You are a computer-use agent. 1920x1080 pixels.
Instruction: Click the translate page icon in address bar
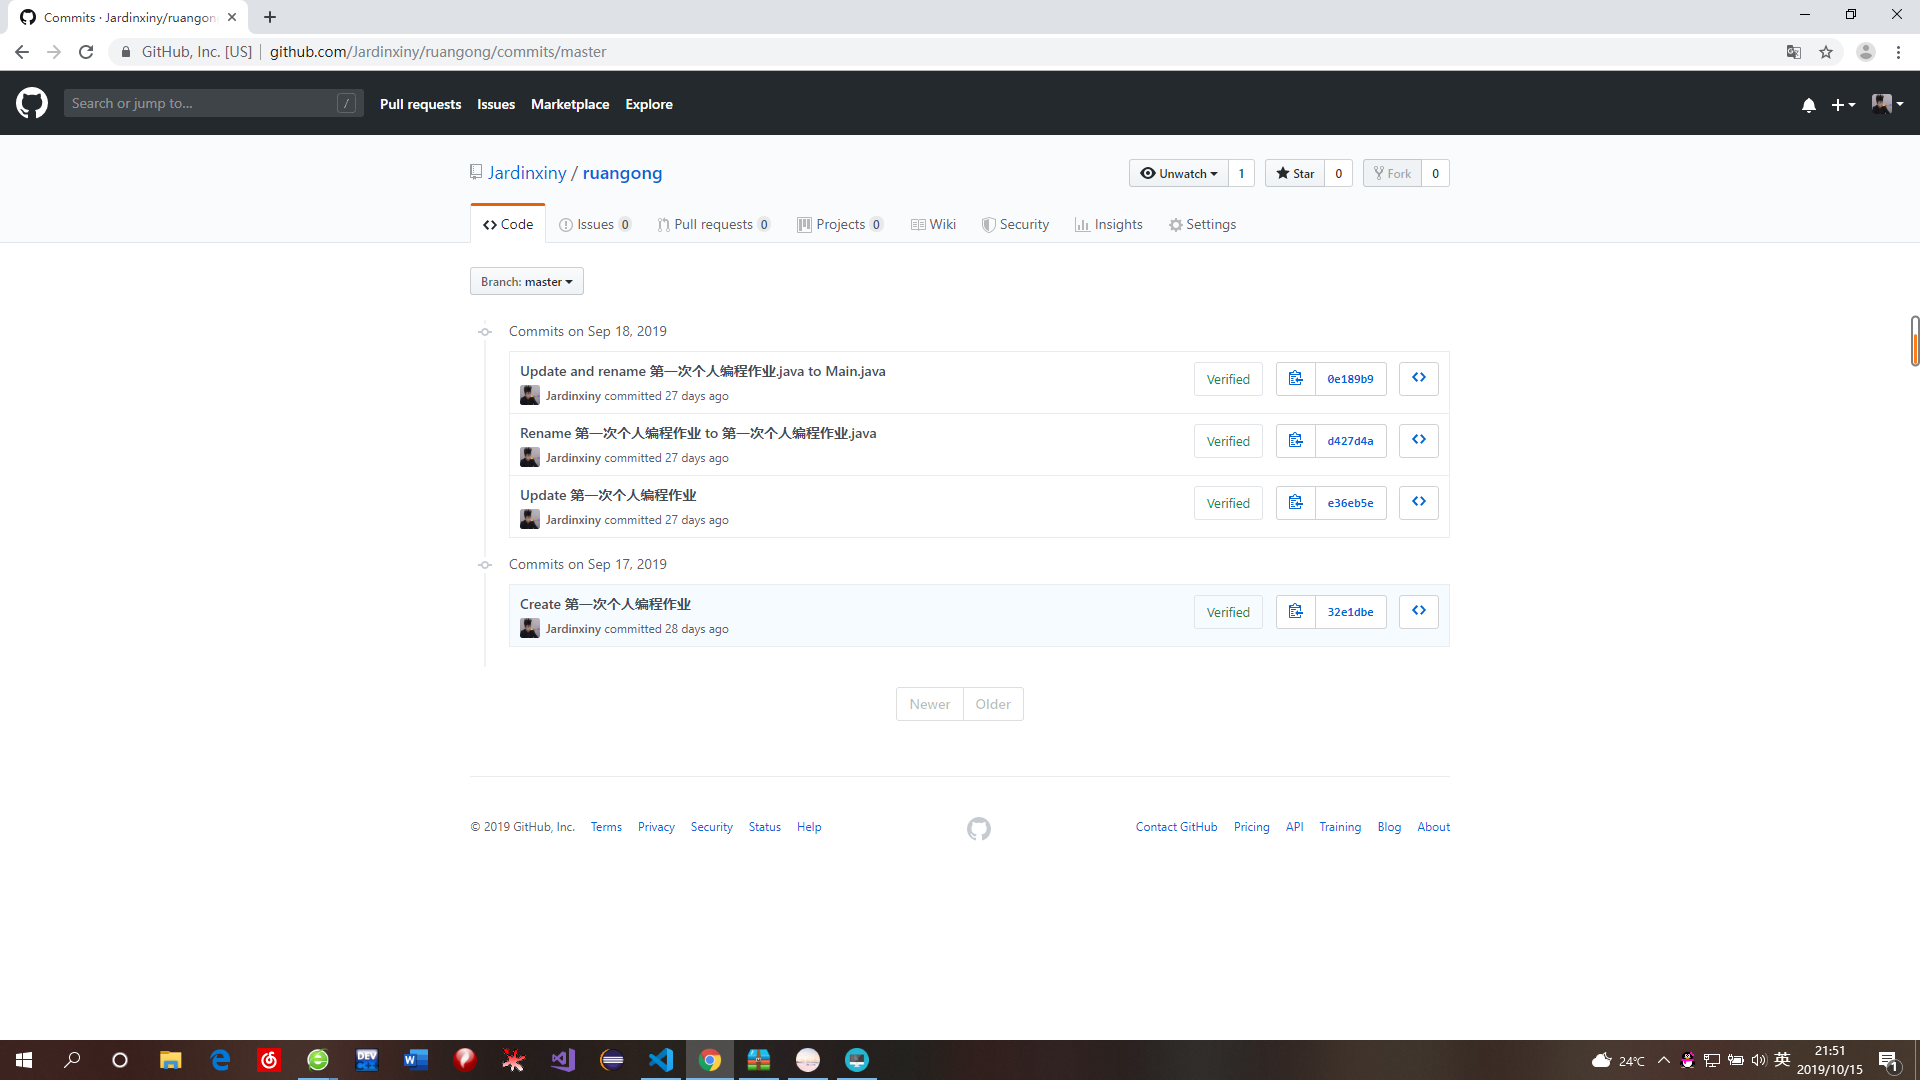[1794, 52]
